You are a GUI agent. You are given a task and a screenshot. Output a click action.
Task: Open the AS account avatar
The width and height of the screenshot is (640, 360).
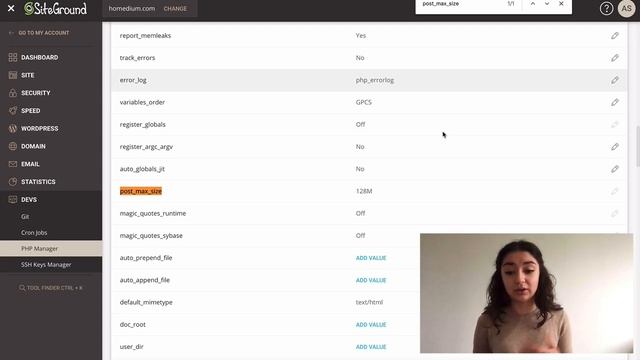pyautogui.click(x=627, y=8)
